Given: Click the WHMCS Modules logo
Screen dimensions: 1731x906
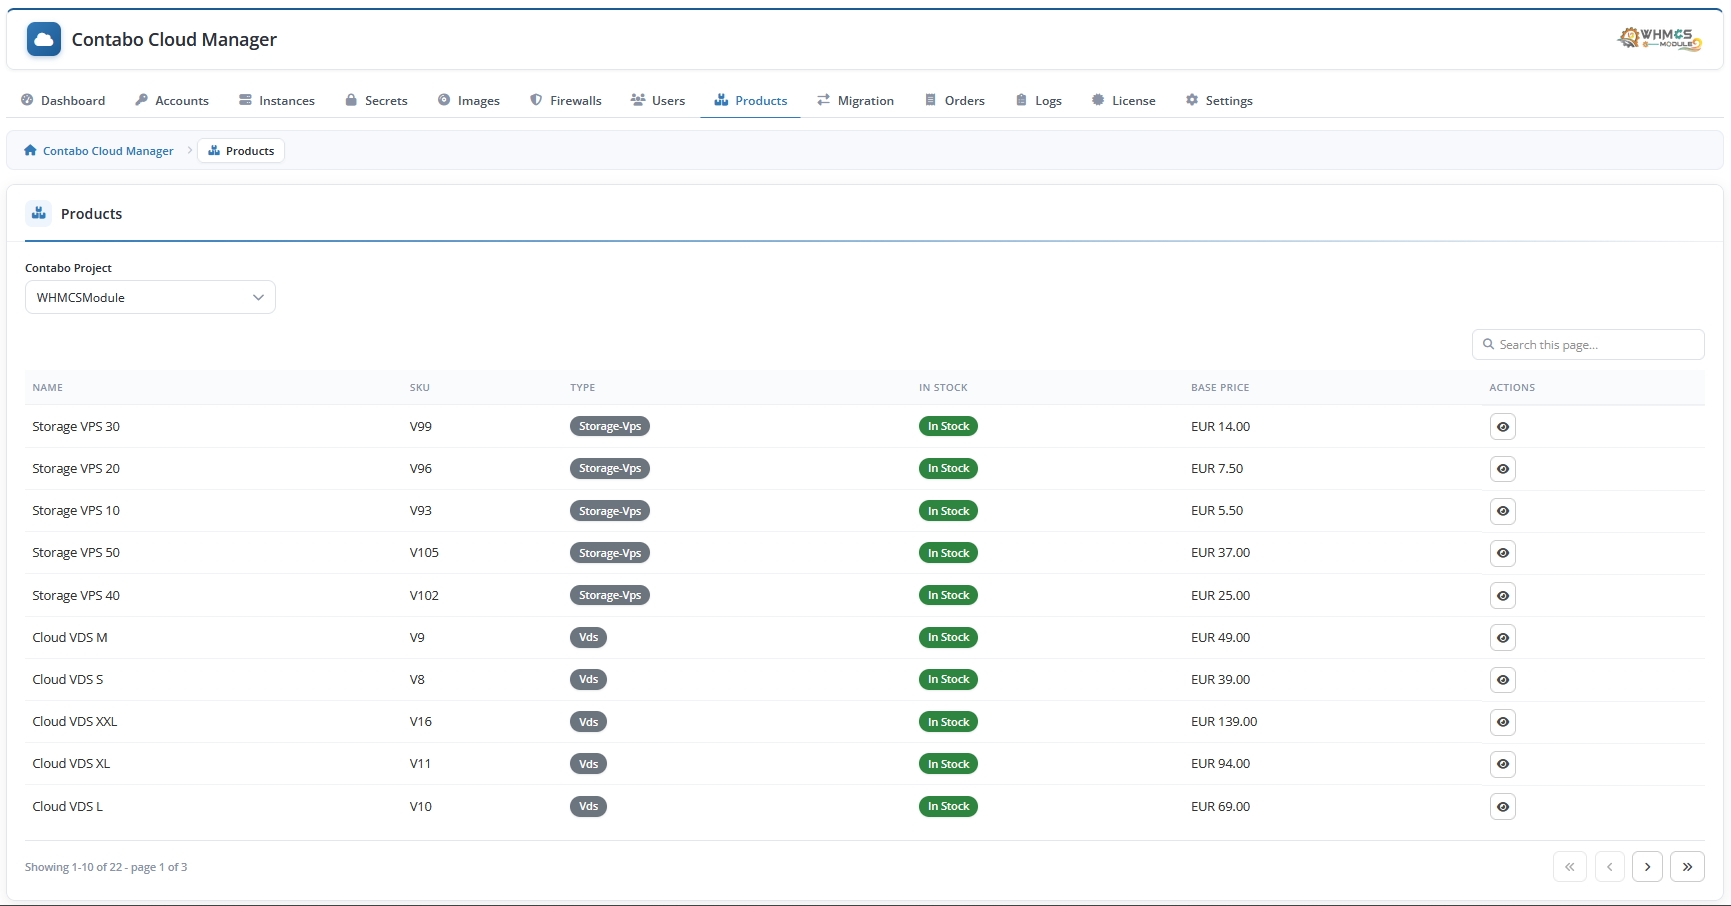Looking at the screenshot, I should click(1660, 39).
